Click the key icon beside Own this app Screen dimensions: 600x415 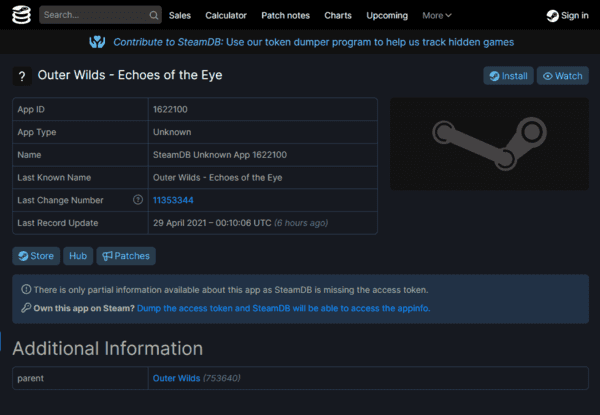(26, 308)
